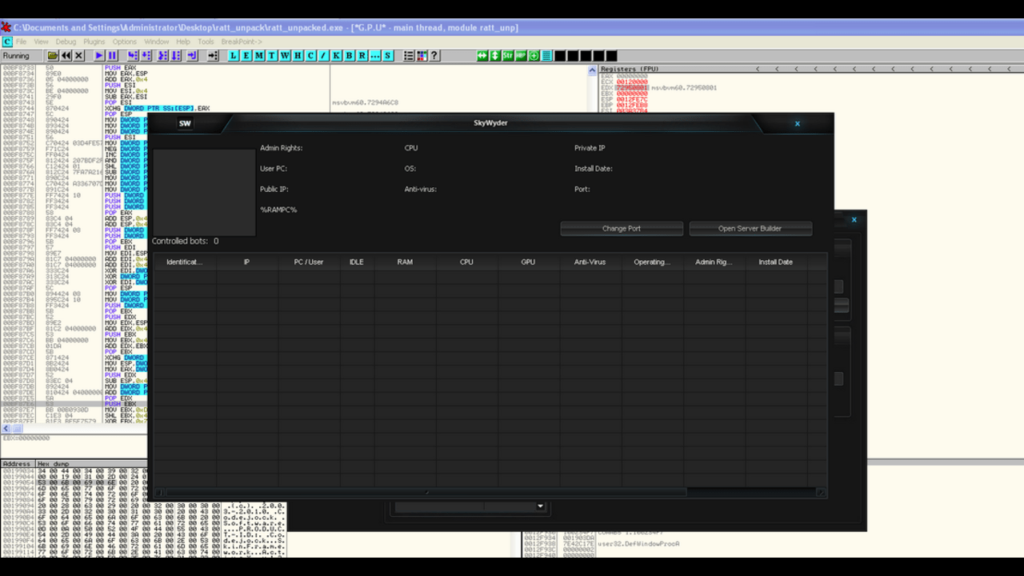
Task: Open the Debug menu
Action: (x=66, y=42)
